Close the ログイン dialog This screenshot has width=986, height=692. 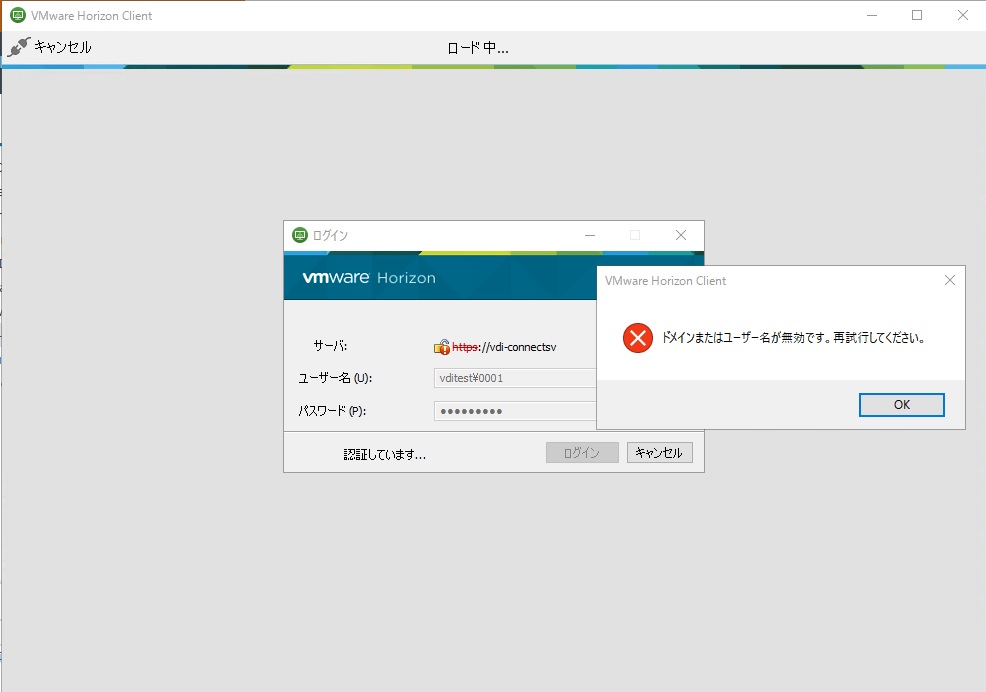click(680, 235)
